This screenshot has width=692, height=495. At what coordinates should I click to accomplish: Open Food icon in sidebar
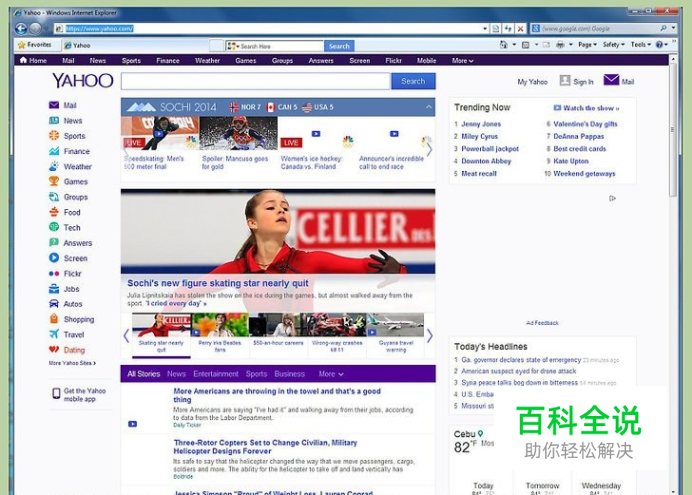(54, 212)
